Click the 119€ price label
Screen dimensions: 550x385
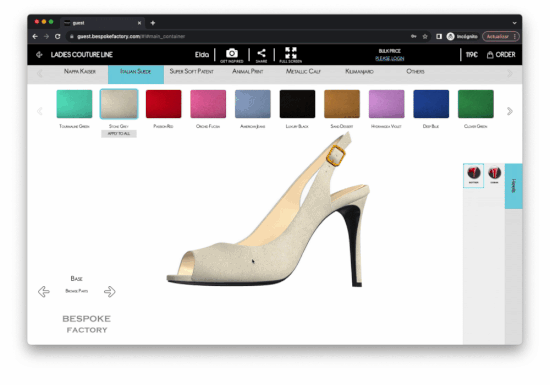pos(471,55)
